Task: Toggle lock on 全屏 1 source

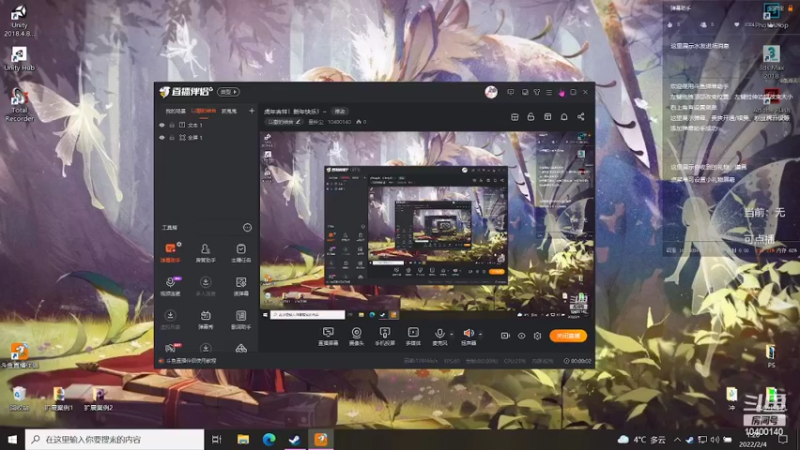Action: pyautogui.click(x=172, y=138)
